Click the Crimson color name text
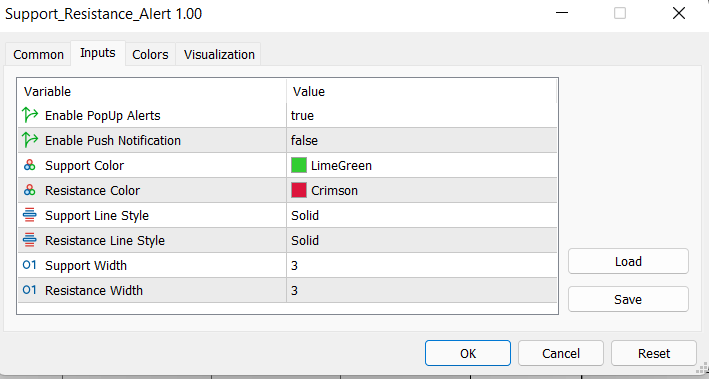The image size is (709, 379). 335,190
